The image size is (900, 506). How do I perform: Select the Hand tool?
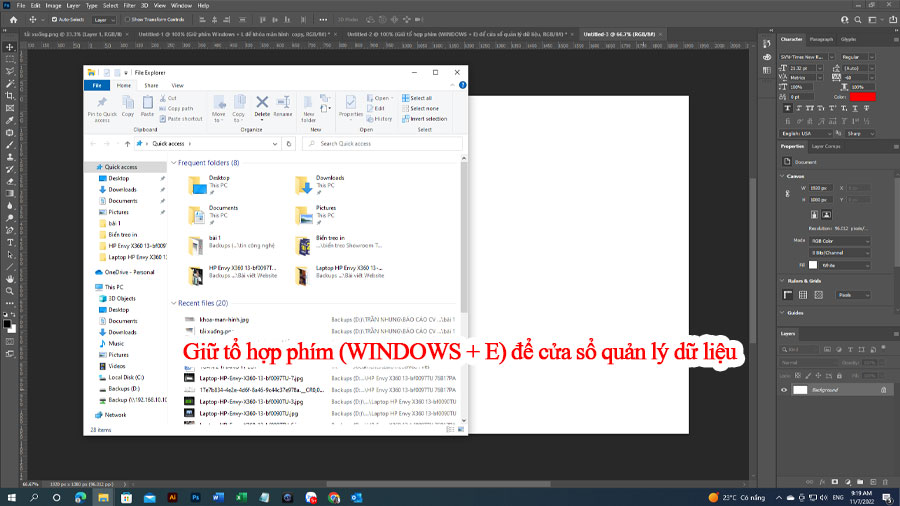click(10, 279)
